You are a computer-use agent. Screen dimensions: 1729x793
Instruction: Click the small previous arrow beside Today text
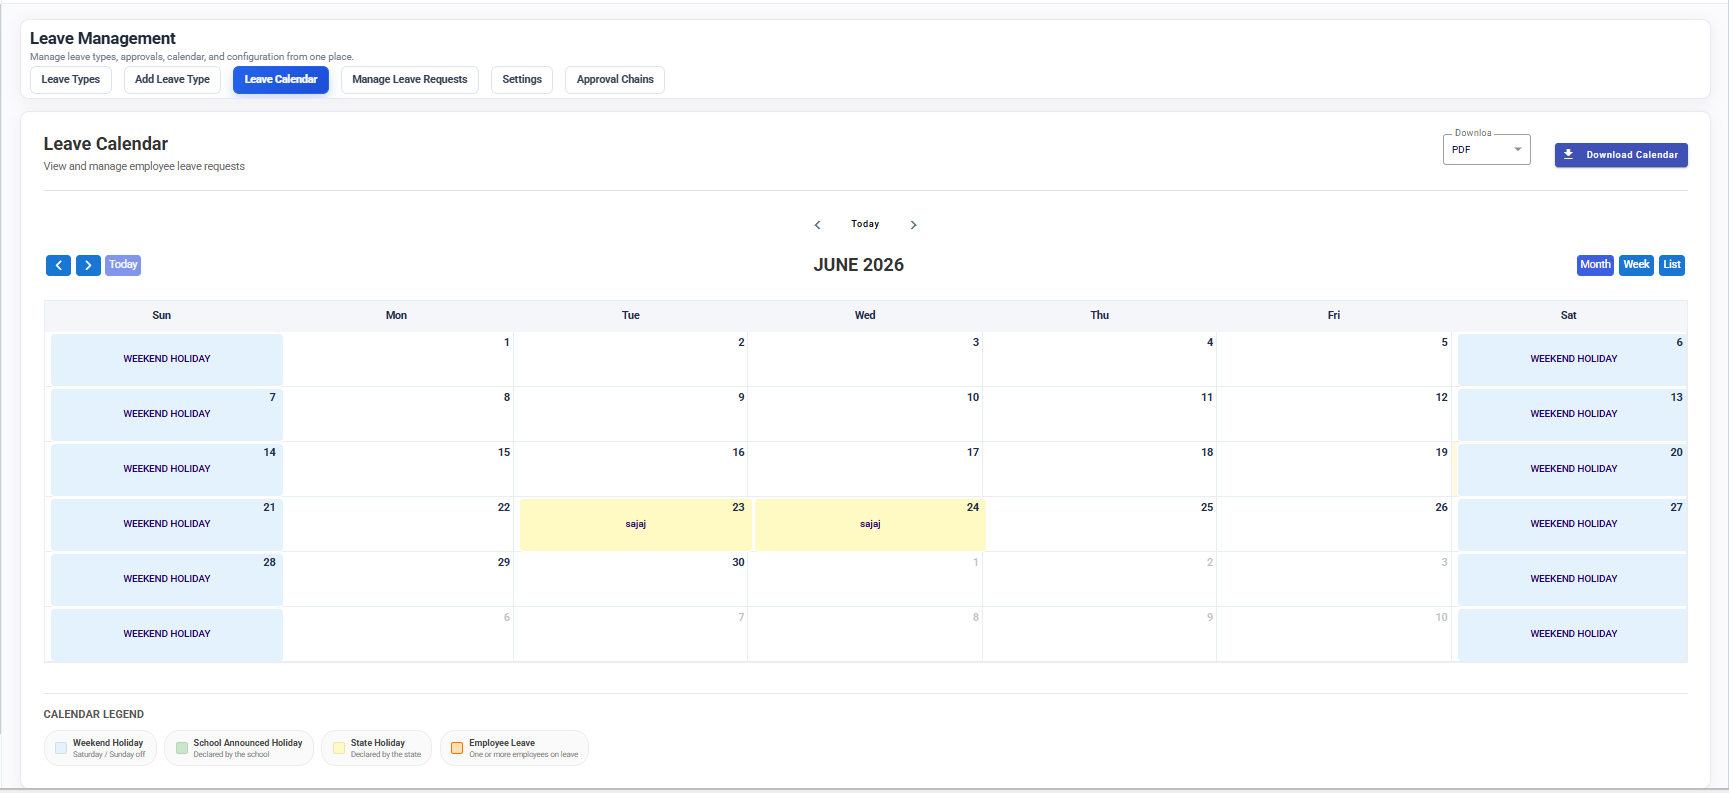[x=817, y=225]
